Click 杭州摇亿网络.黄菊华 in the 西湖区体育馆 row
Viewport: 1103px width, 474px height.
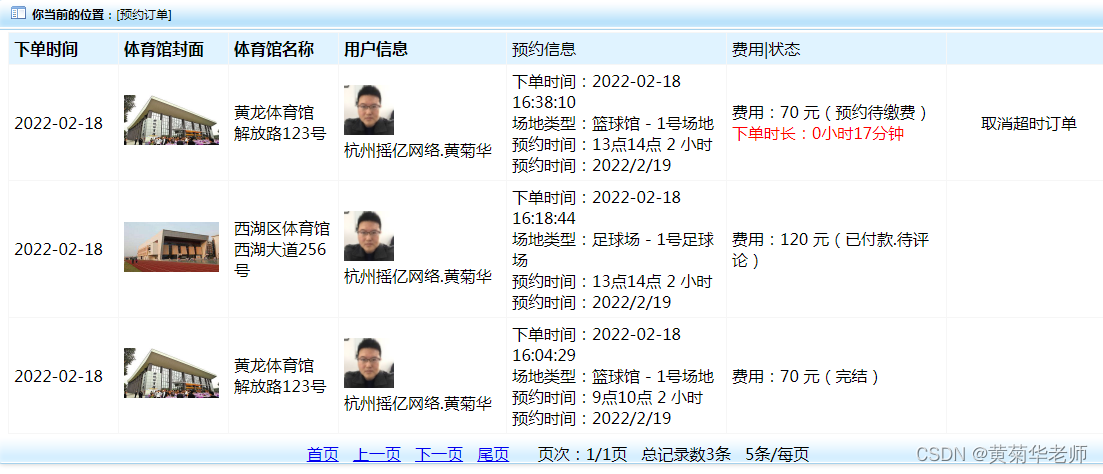pyautogui.click(x=418, y=276)
